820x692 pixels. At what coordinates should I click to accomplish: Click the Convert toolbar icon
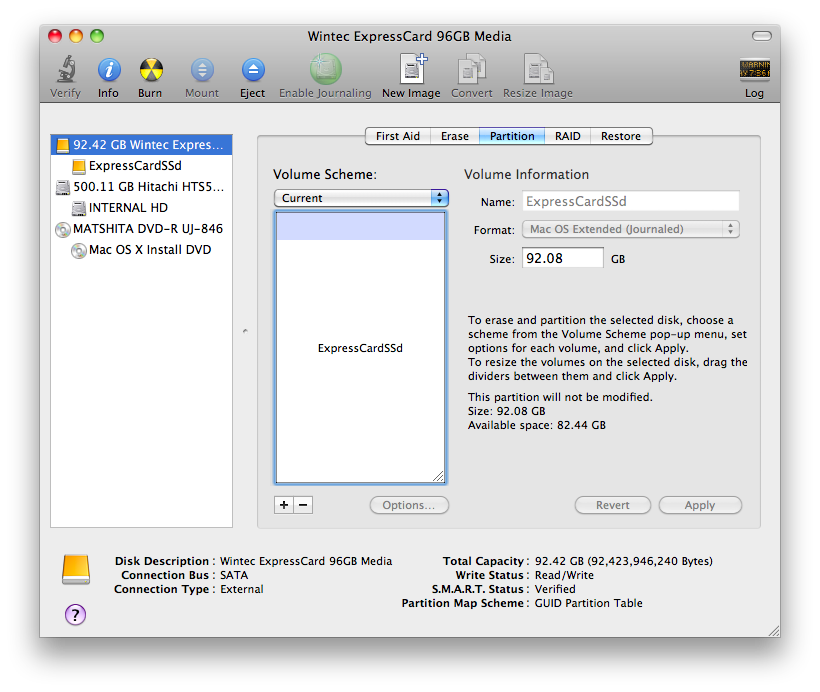click(x=472, y=69)
